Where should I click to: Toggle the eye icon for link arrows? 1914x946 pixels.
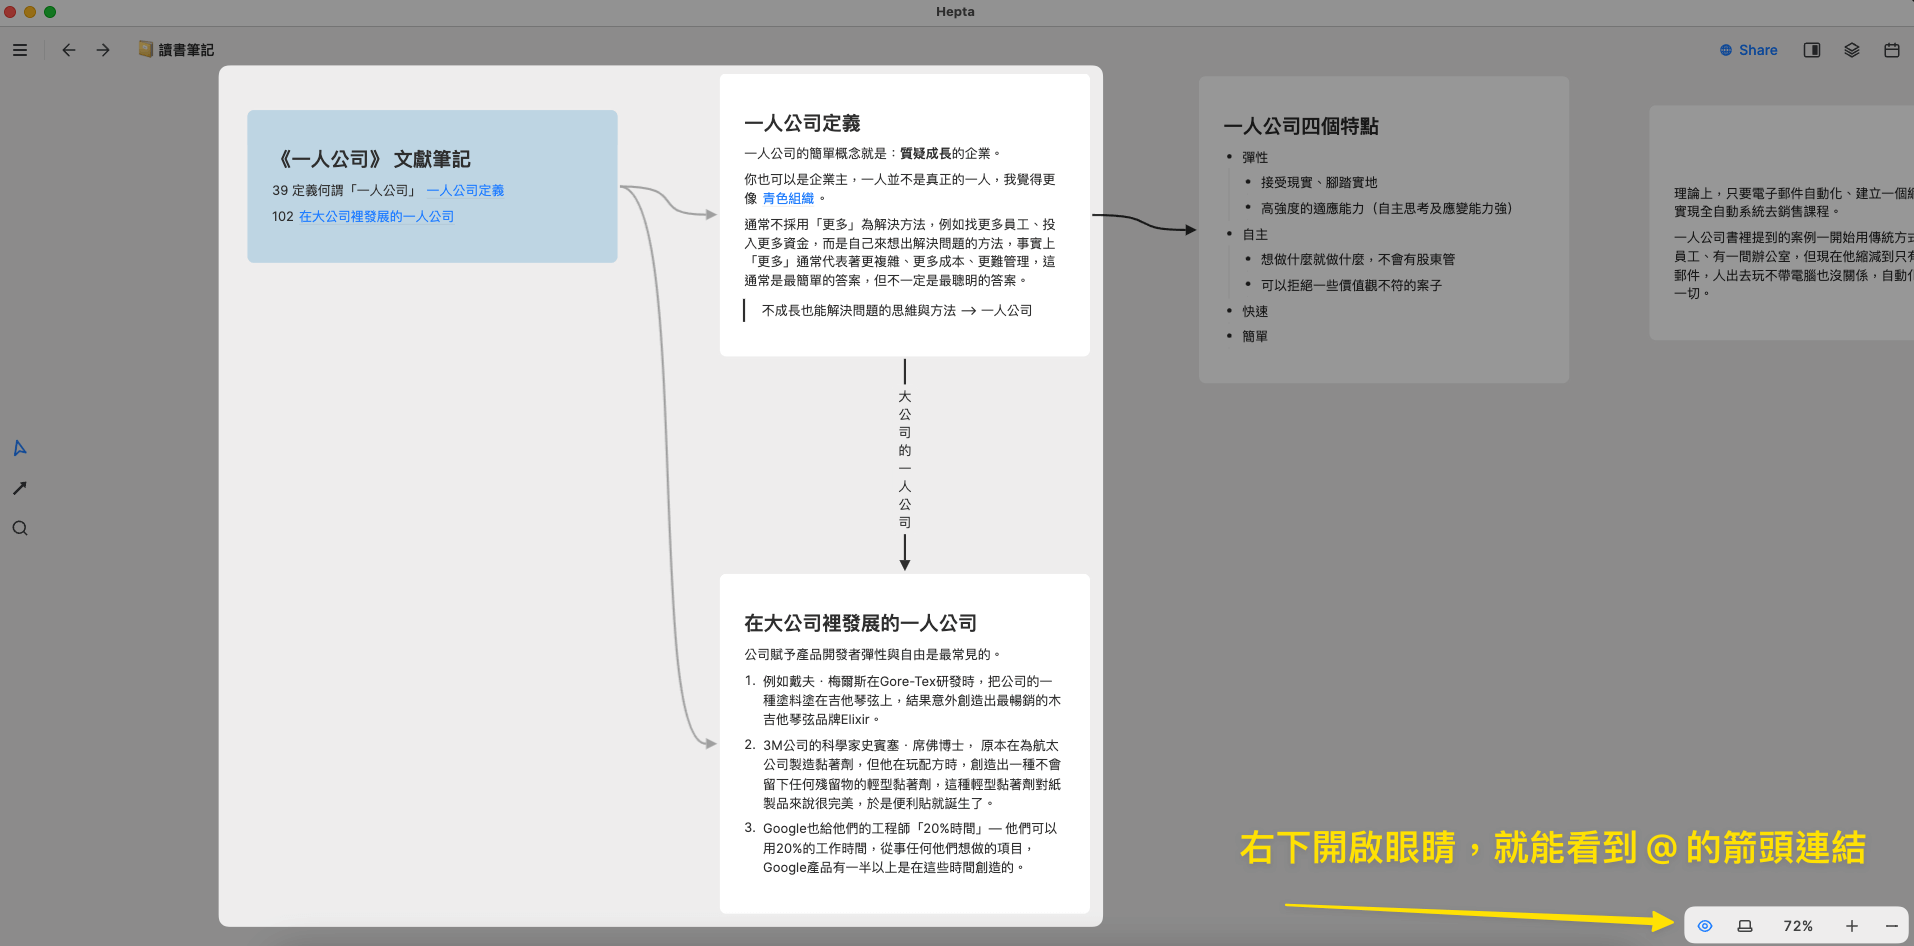(x=1705, y=926)
